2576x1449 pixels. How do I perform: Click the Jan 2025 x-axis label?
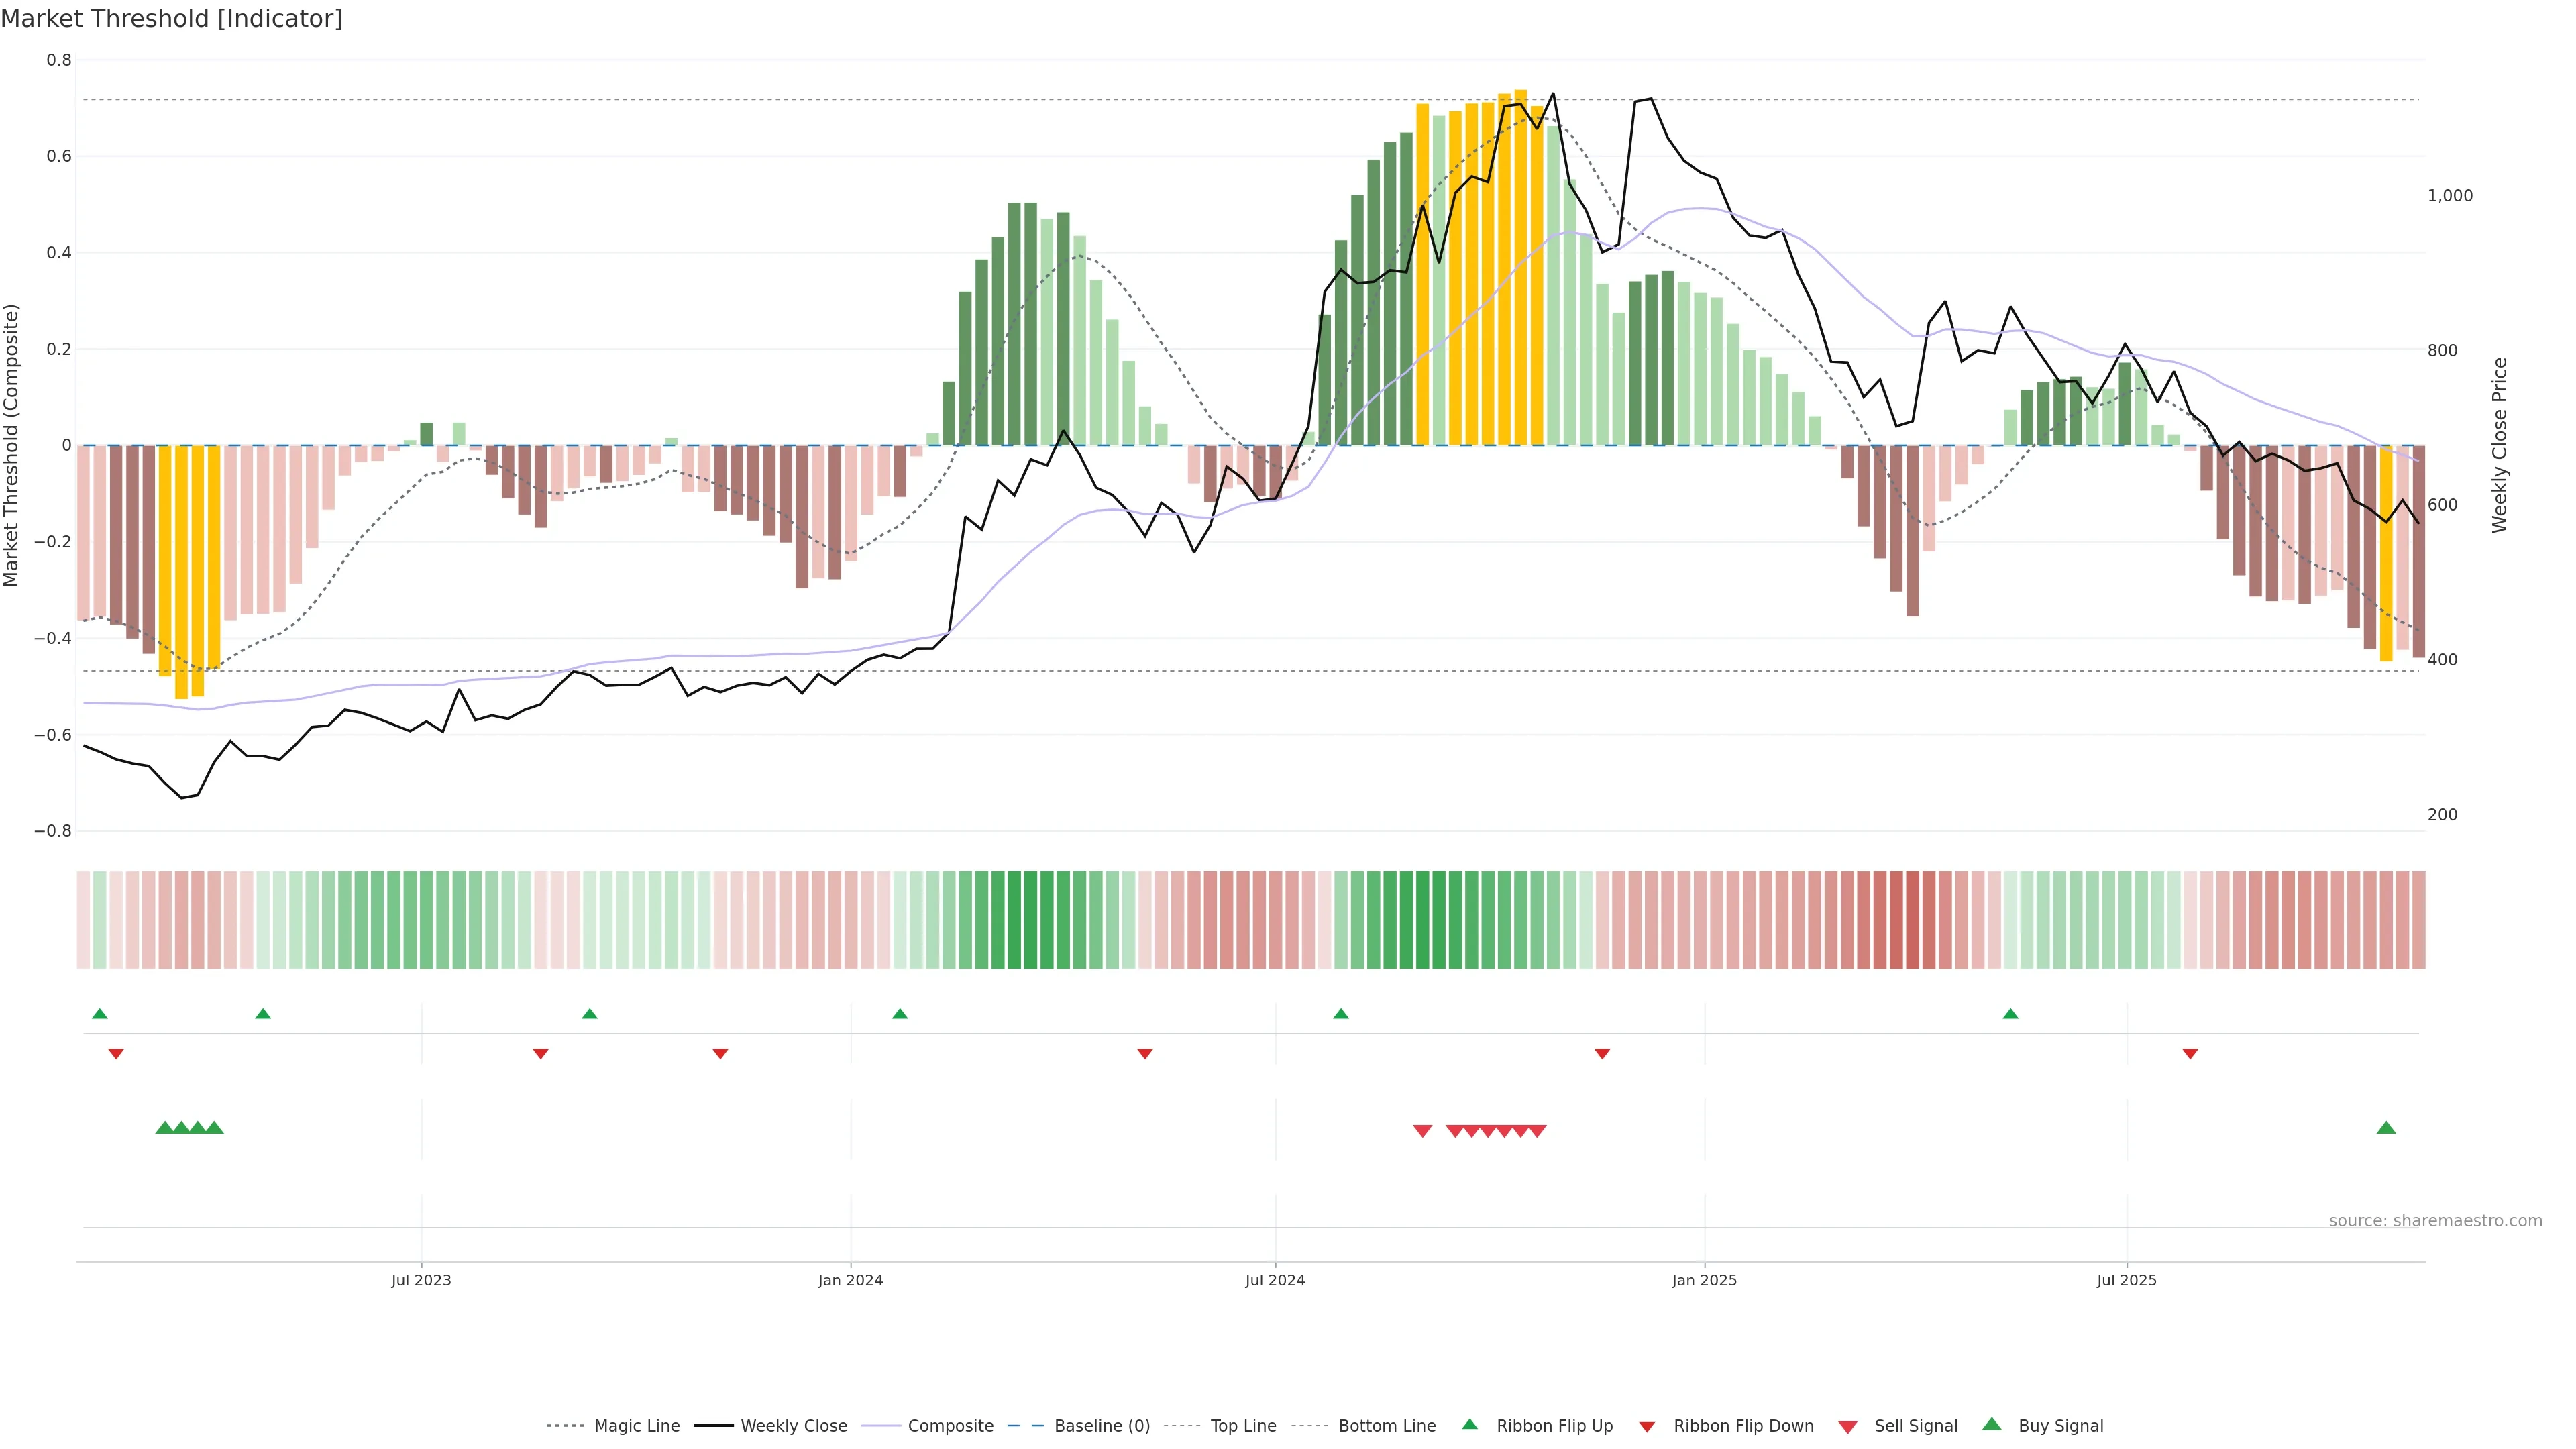[x=1704, y=1280]
